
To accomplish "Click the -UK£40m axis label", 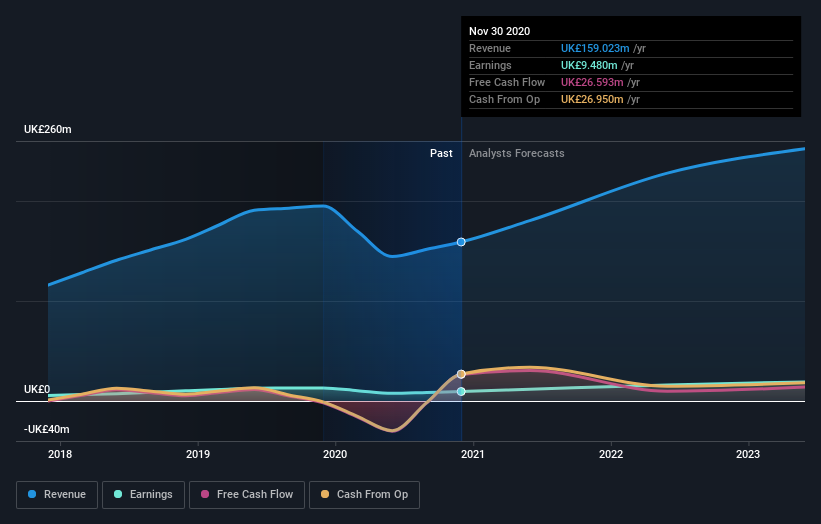I will click(x=47, y=429).
